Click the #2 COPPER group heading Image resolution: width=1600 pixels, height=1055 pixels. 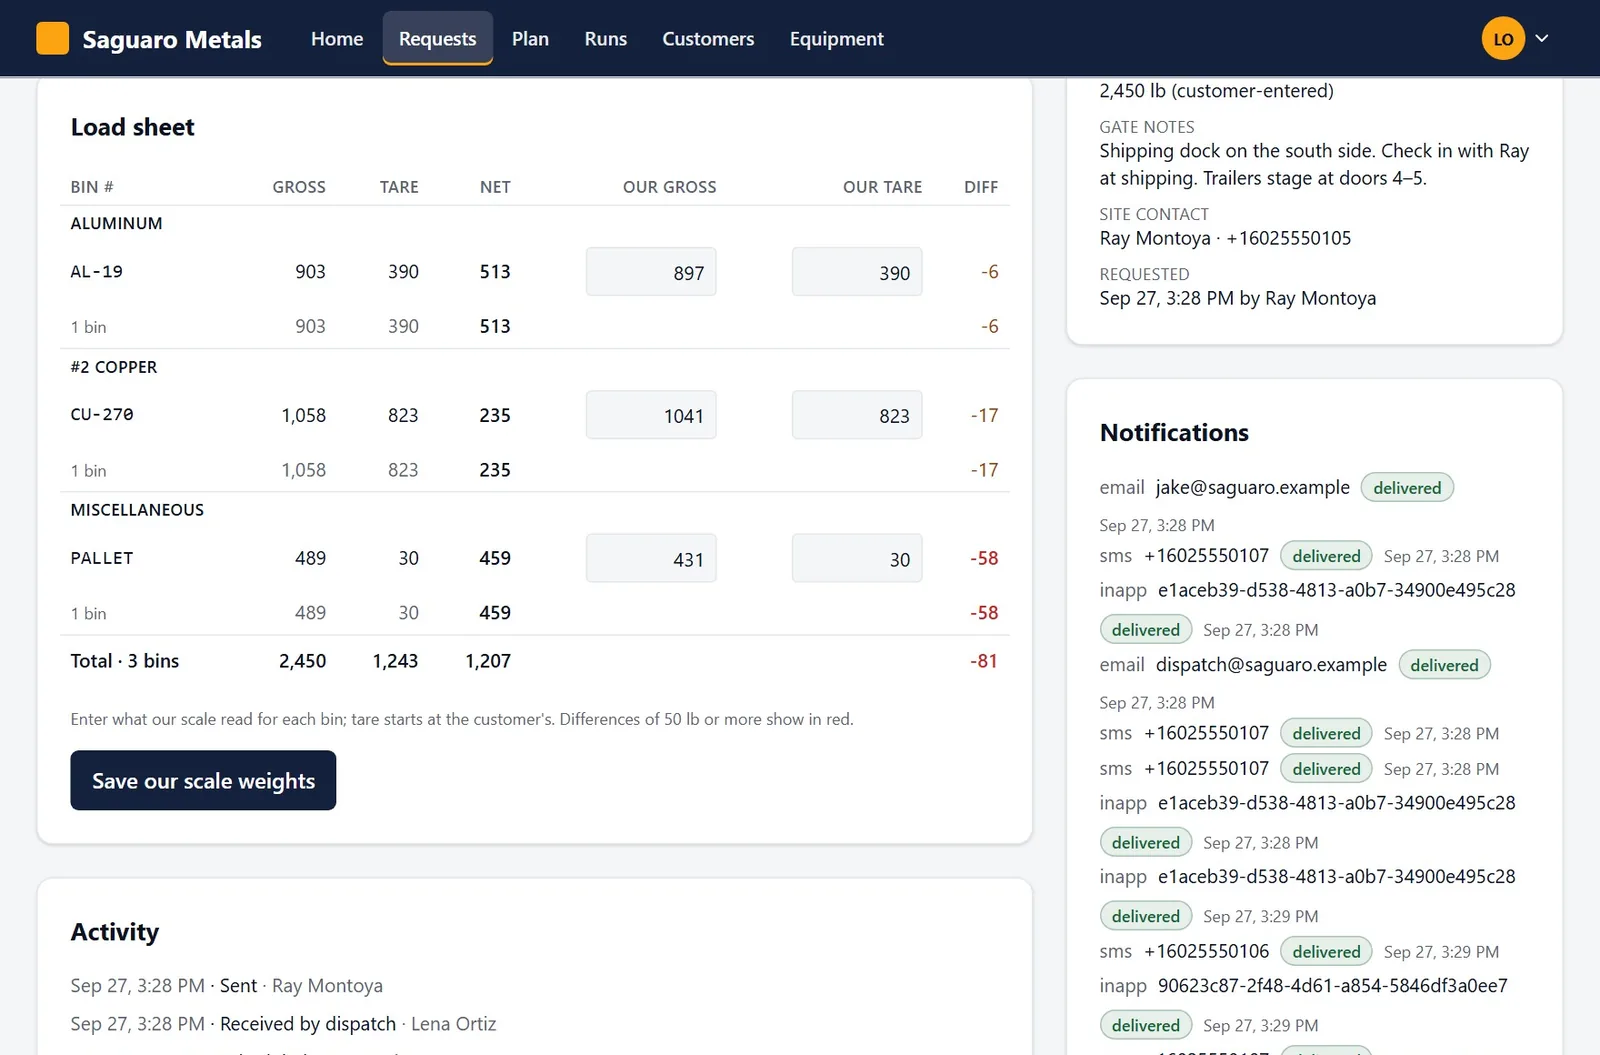(114, 367)
